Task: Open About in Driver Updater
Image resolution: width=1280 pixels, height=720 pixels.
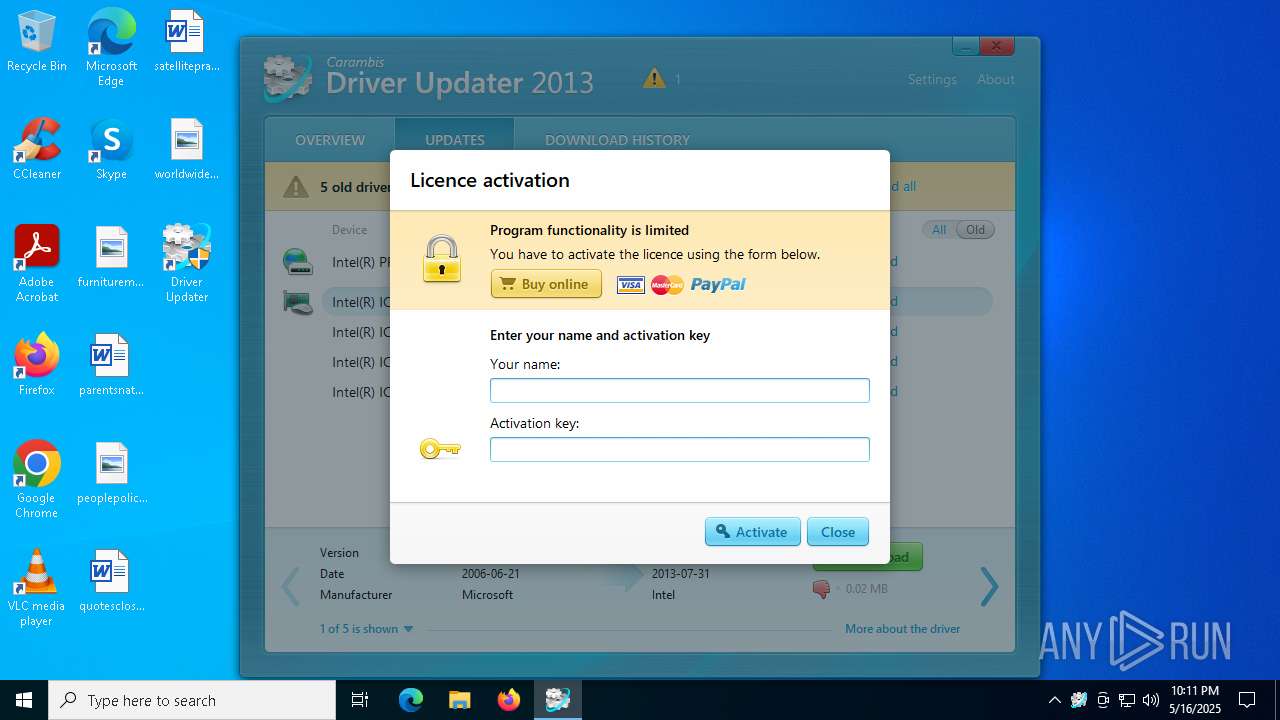Action: tap(996, 79)
